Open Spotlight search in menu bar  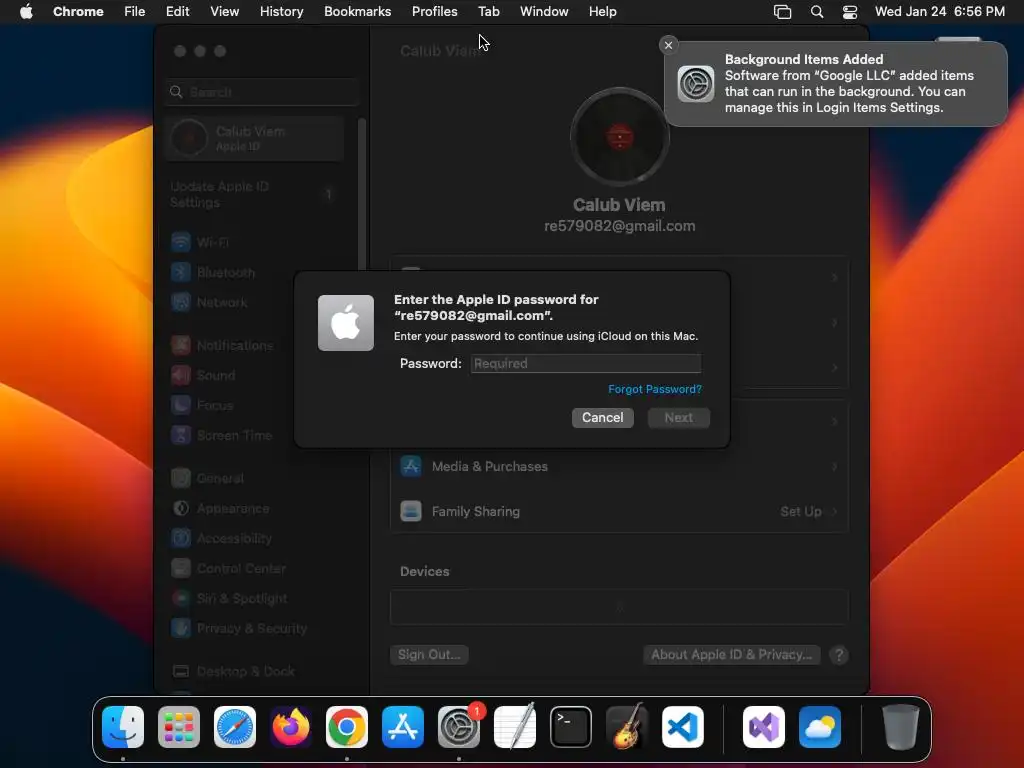pyautogui.click(x=816, y=12)
